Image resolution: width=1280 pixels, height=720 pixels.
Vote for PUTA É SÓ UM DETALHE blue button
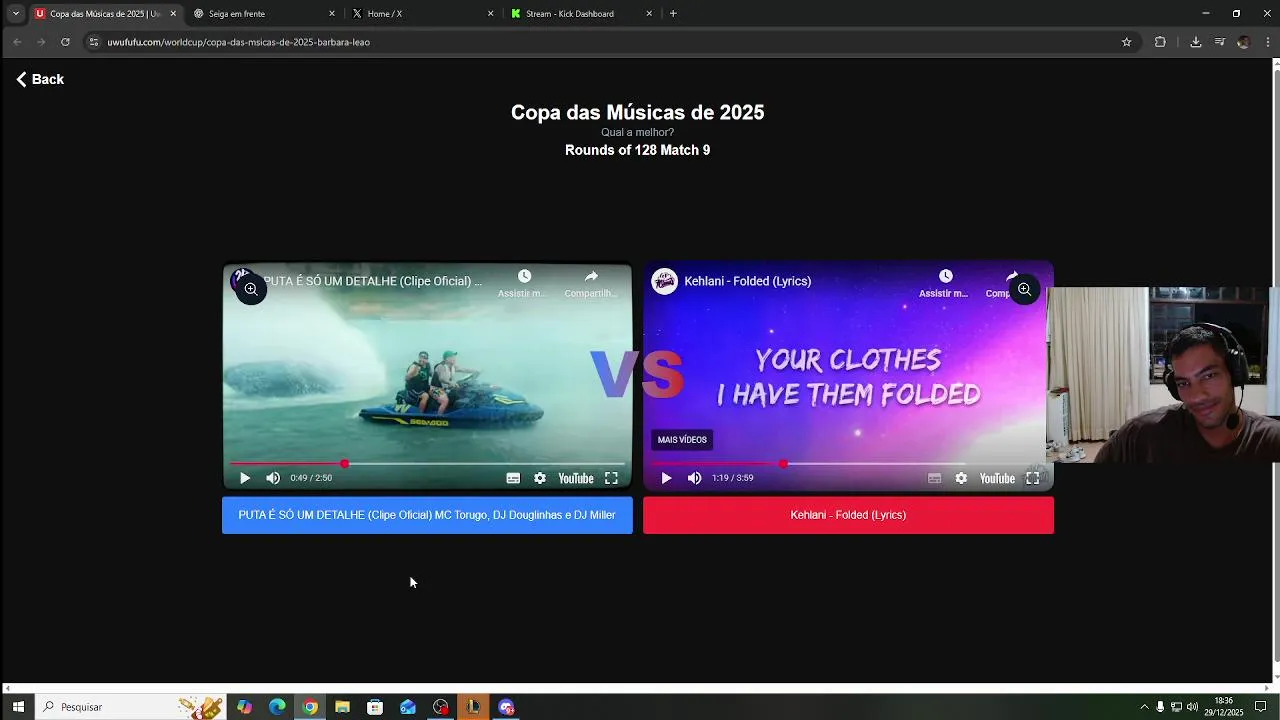[x=427, y=515]
